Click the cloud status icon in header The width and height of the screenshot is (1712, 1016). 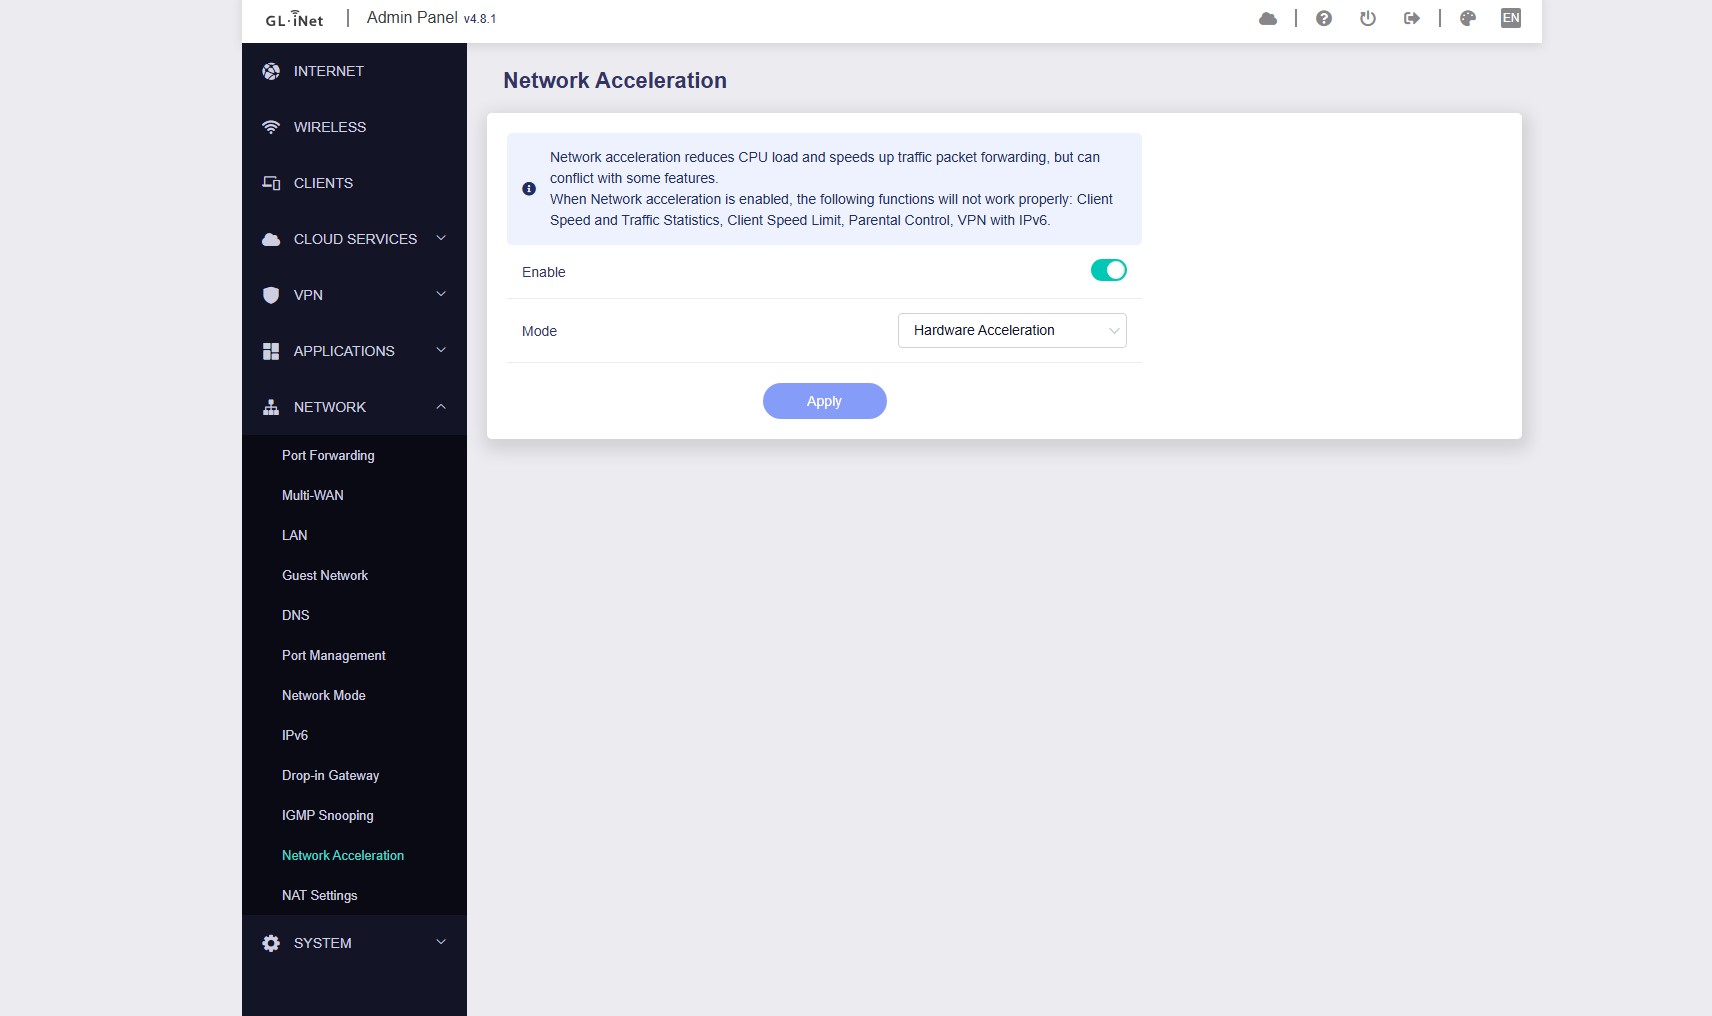pyautogui.click(x=1268, y=19)
